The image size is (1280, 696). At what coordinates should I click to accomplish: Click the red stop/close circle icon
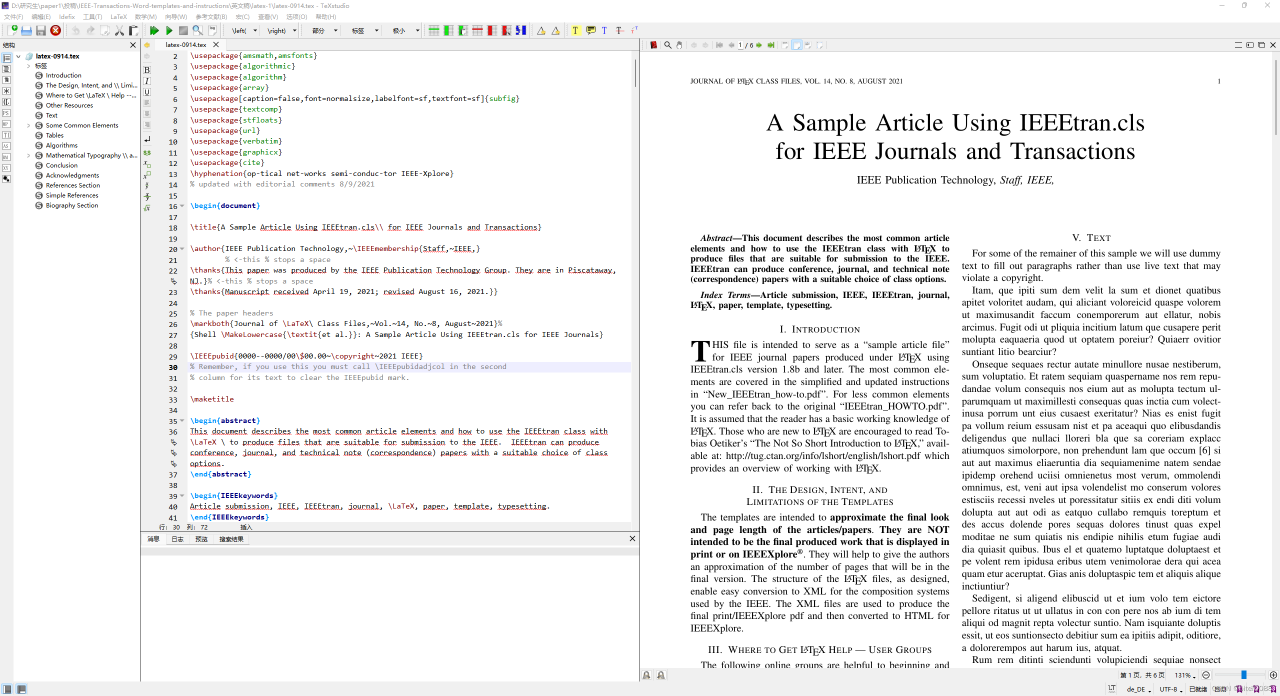[x=56, y=31]
